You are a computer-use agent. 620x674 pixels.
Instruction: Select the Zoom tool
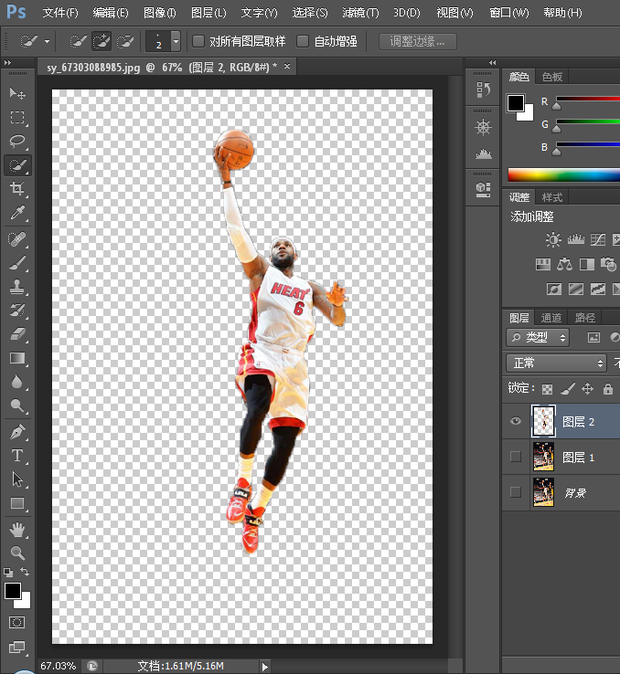[x=17, y=553]
